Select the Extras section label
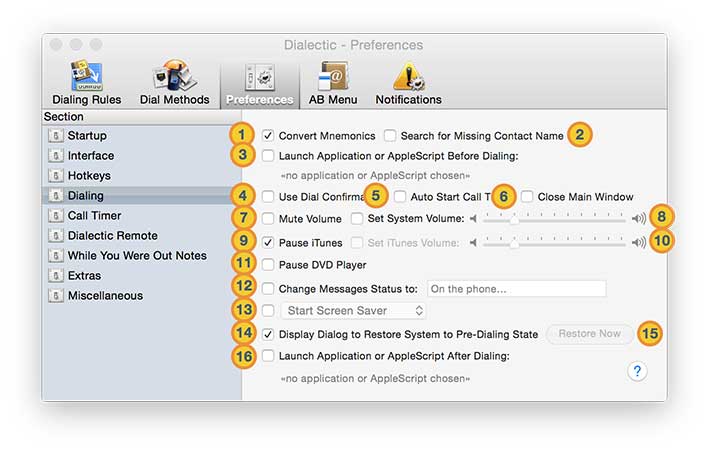 pos(85,275)
